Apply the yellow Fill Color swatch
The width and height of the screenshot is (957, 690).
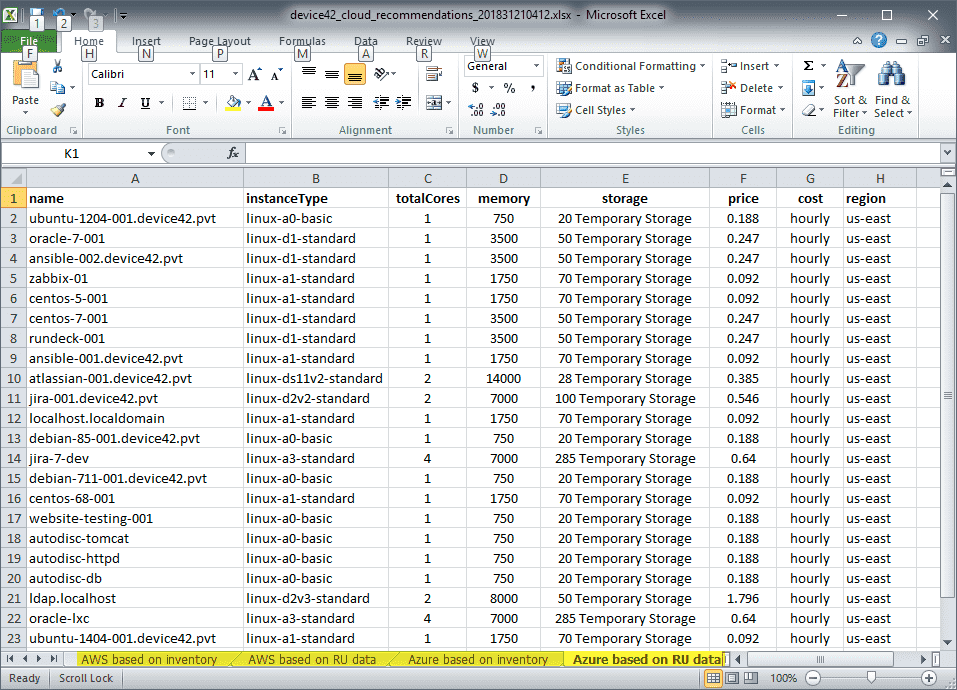point(233,102)
